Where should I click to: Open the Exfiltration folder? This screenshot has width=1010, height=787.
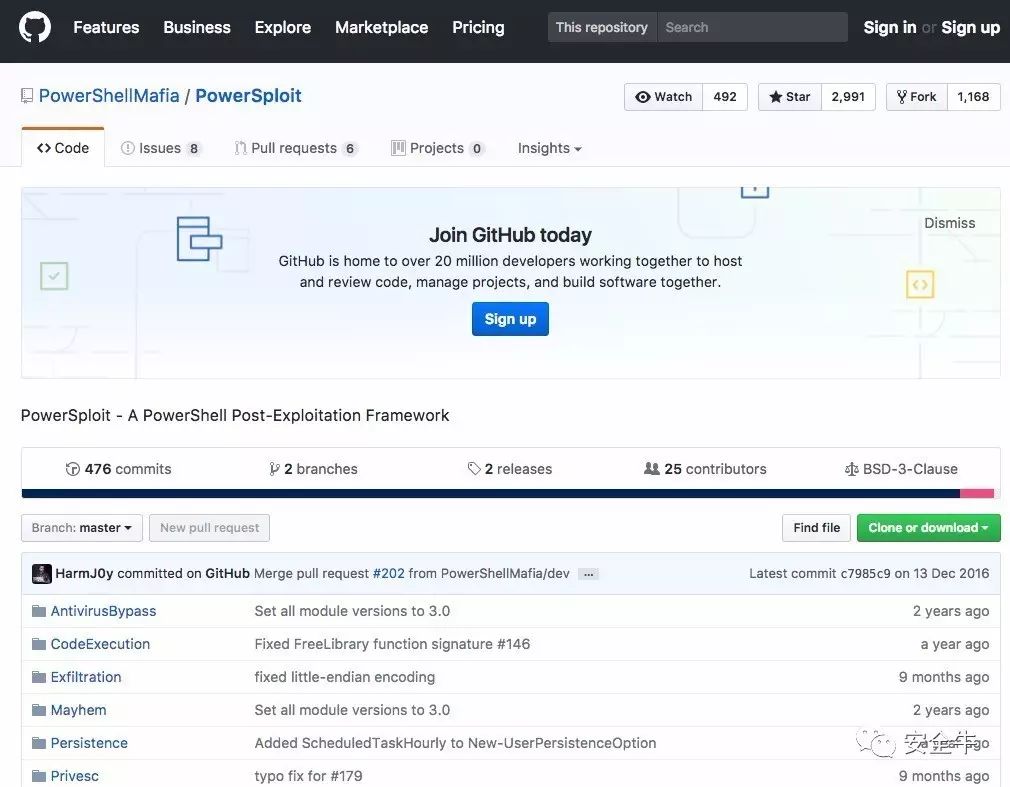[x=86, y=677]
